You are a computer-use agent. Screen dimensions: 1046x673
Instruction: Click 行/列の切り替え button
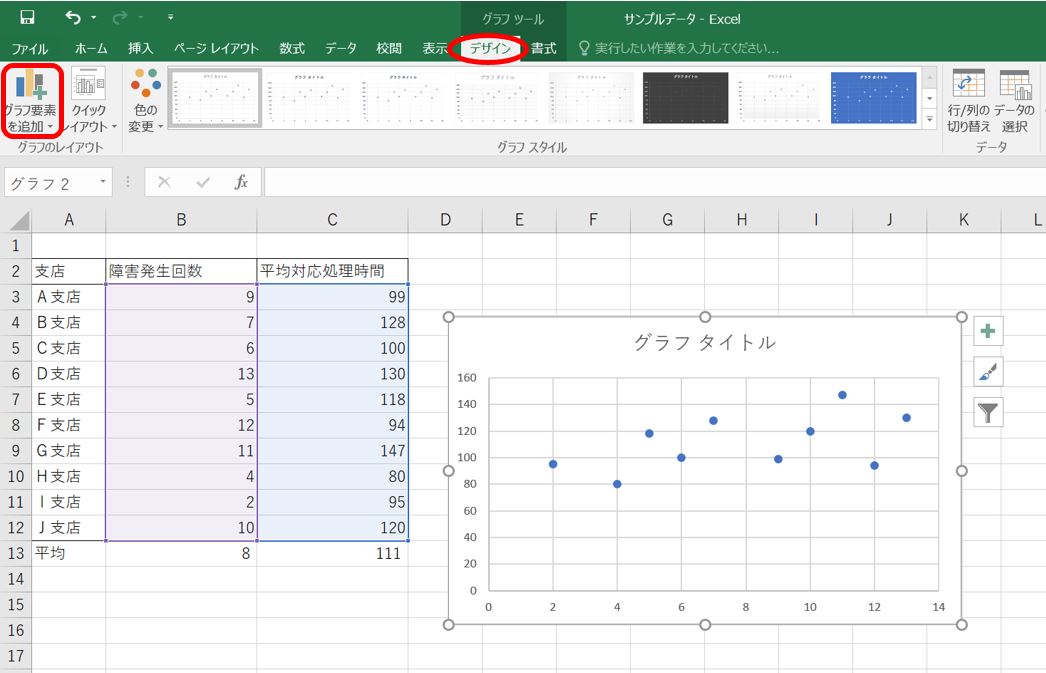pyautogui.click(x=968, y=100)
